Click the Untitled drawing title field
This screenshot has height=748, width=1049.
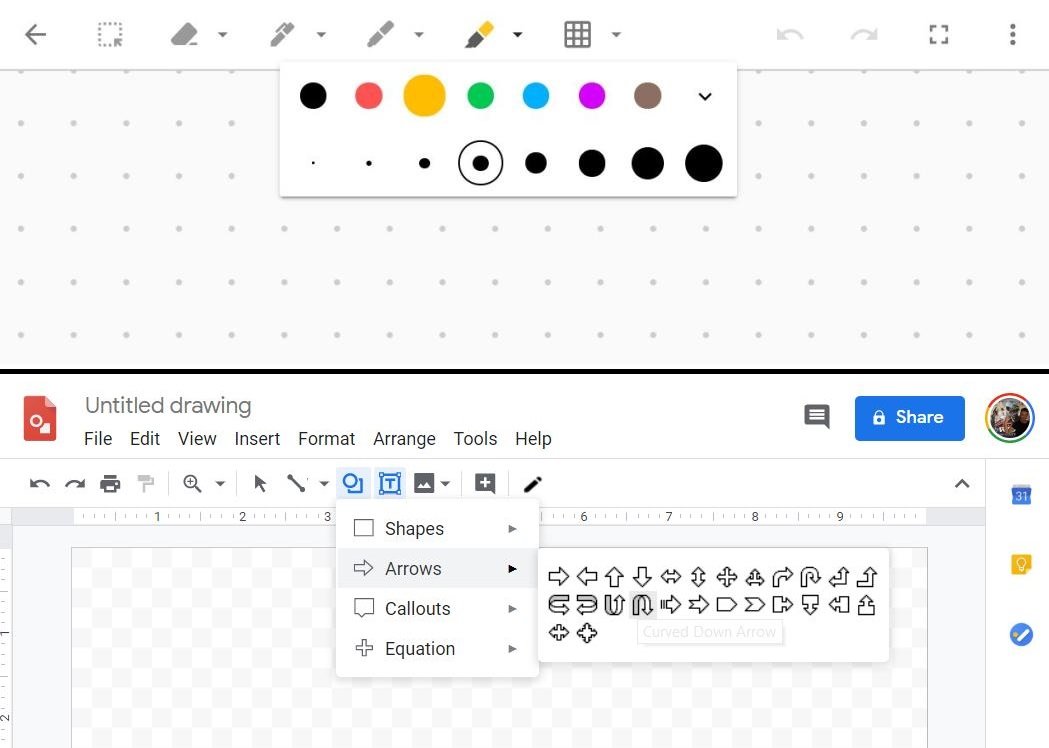(x=168, y=405)
